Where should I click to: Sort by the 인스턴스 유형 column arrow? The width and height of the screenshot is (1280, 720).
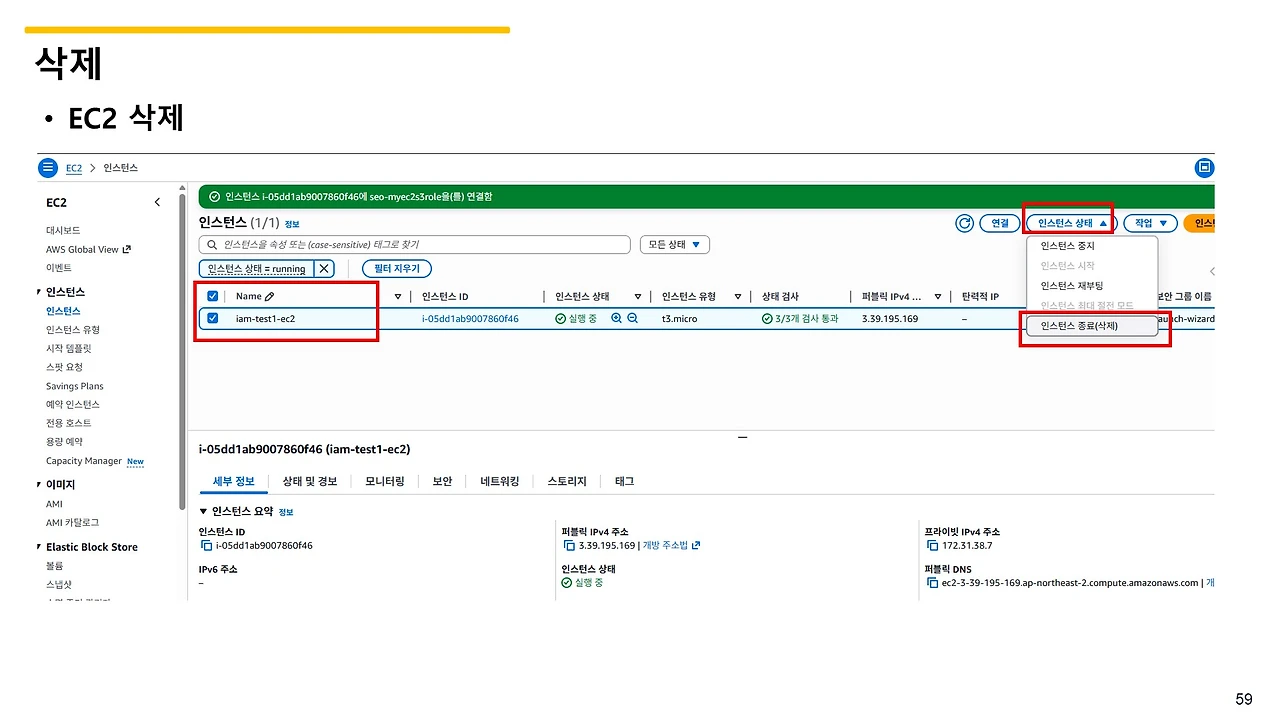point(738,296)
